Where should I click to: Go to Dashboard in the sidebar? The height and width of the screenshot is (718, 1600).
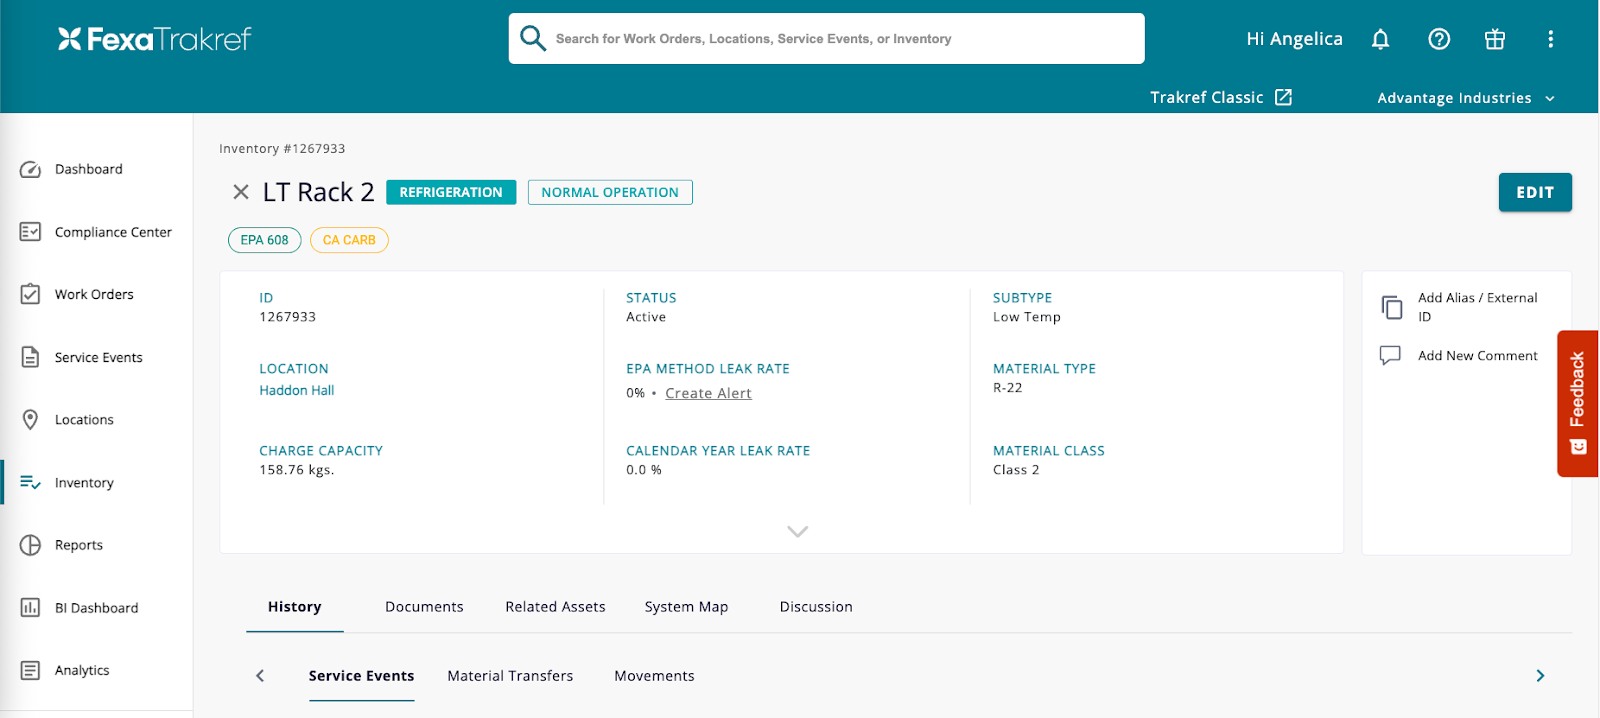coord(89,169)
